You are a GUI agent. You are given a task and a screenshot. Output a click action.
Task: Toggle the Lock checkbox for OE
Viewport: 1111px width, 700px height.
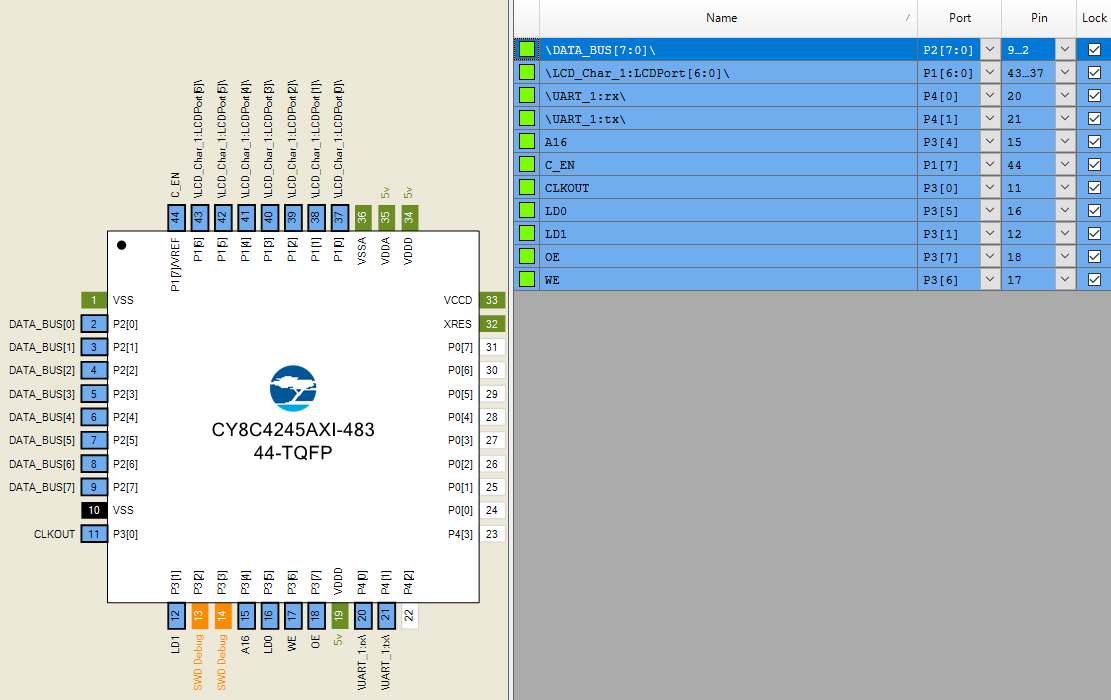pyautogui.click(x=1094, y=256)
